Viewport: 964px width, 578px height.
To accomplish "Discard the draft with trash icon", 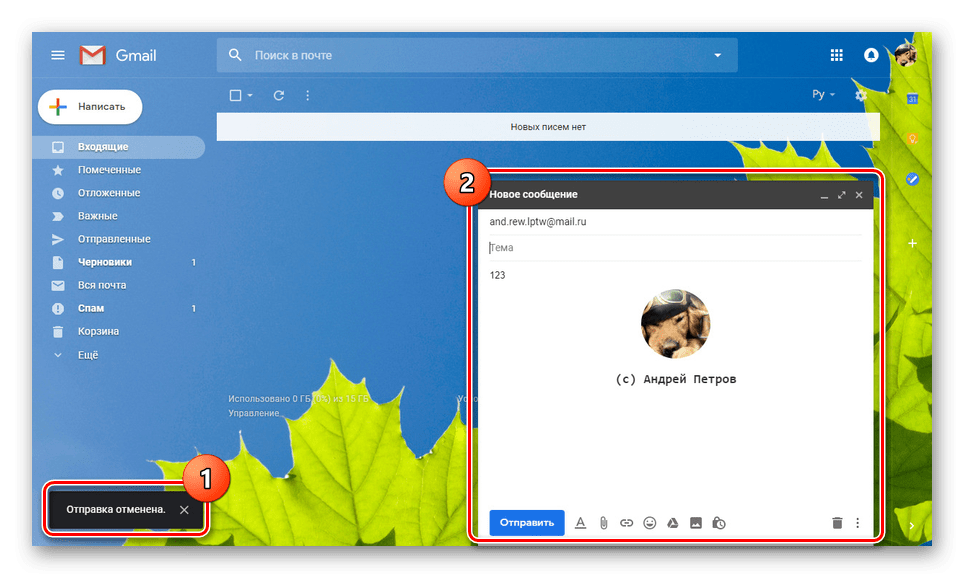I will tap(837, 523).
